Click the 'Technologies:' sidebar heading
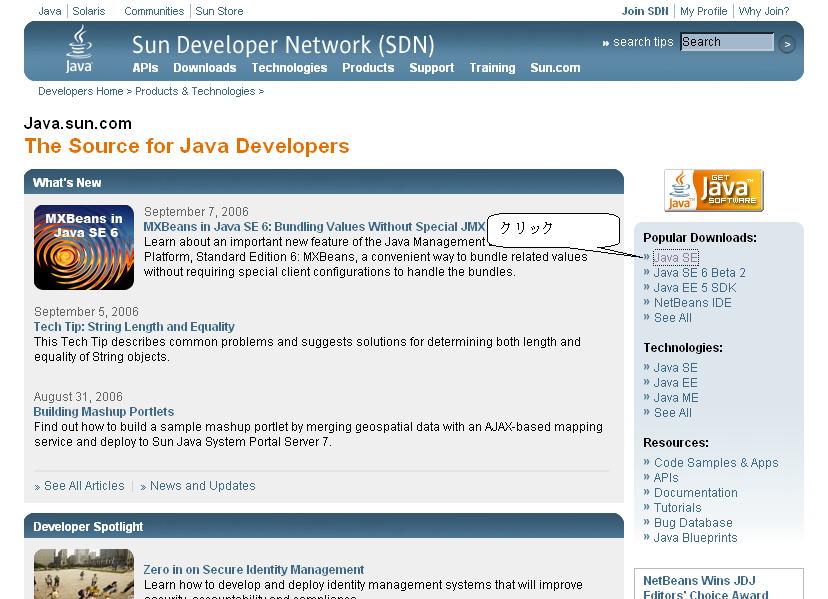The image size is (828, 599). click(683, 348)
